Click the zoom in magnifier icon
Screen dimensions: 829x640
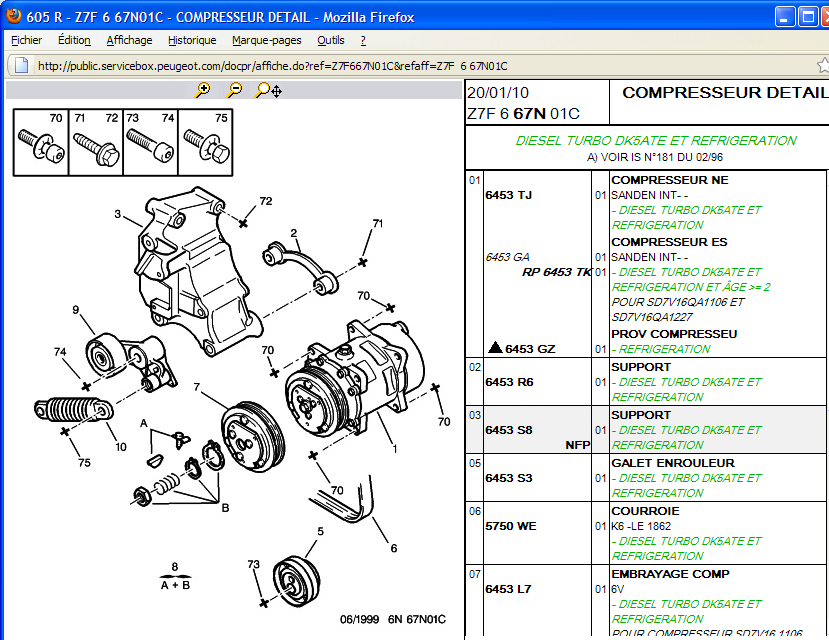203,90
